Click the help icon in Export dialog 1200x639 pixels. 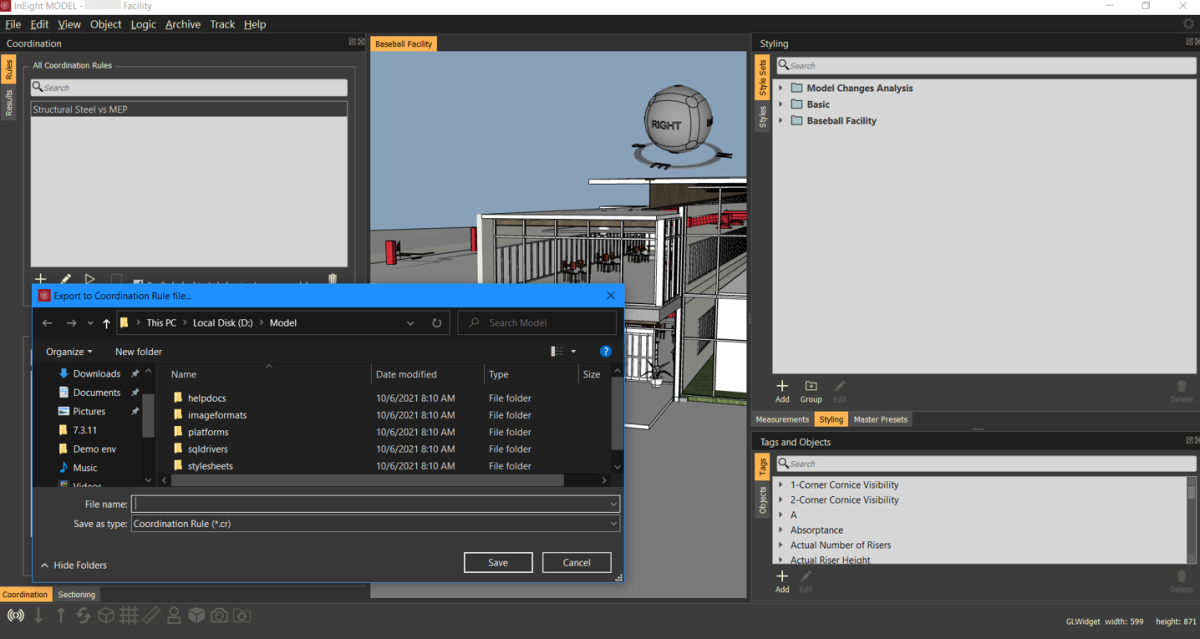tap(605, 352)
